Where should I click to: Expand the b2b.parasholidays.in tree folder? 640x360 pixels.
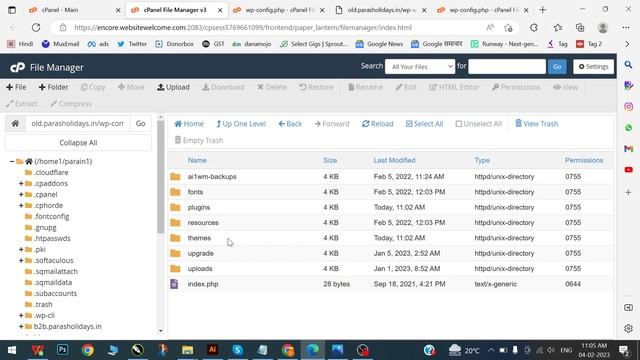(21, 327)
